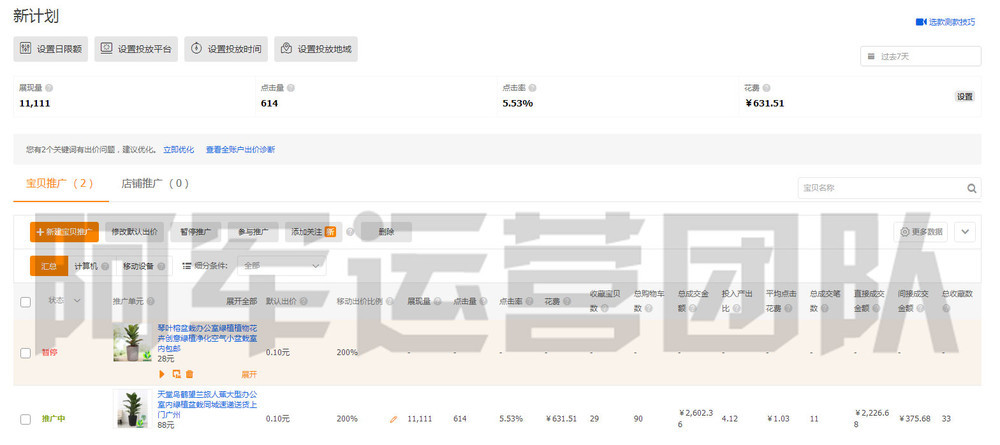
Task: Click the copy icon under the paused item
Action: pyautogui.click(x=176, y=374)
